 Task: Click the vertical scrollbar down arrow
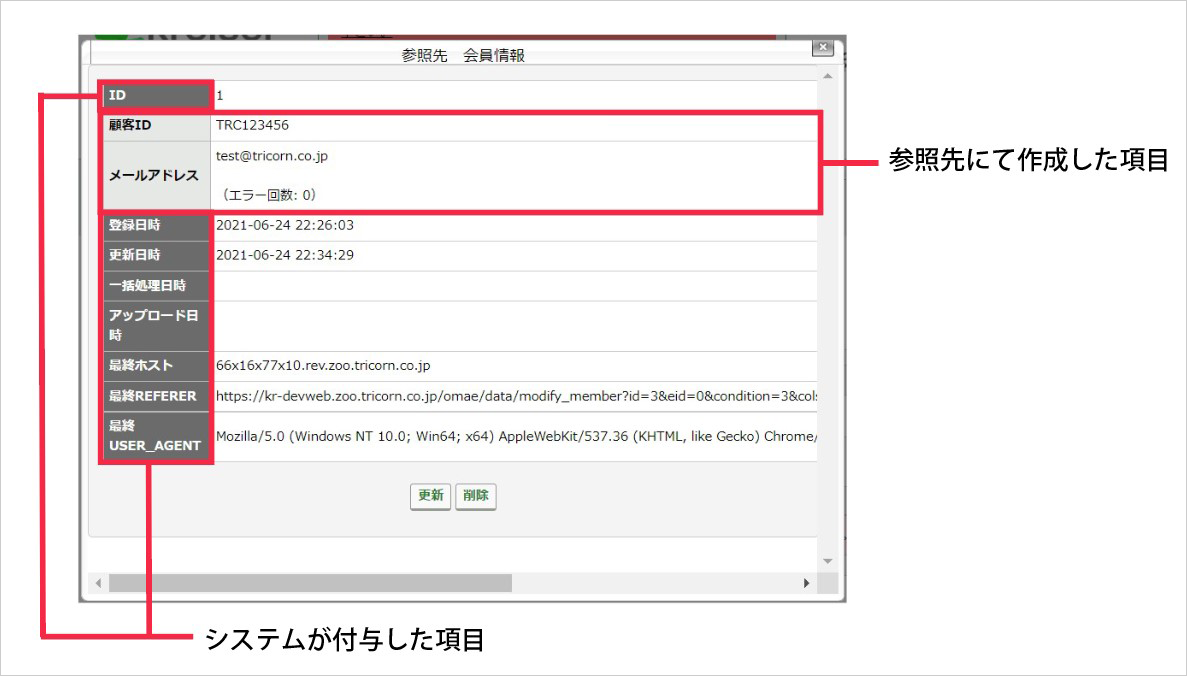click(x=827, y=561)
